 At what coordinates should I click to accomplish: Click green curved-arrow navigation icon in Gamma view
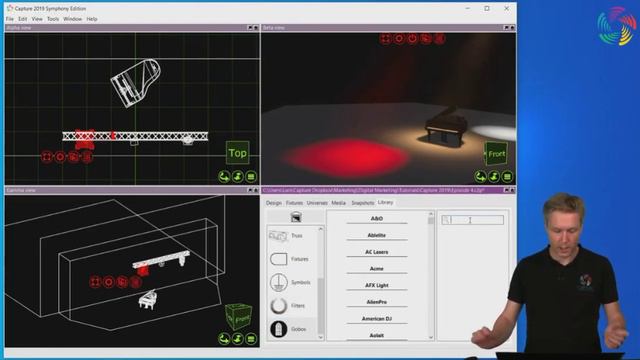click(224, 339)
